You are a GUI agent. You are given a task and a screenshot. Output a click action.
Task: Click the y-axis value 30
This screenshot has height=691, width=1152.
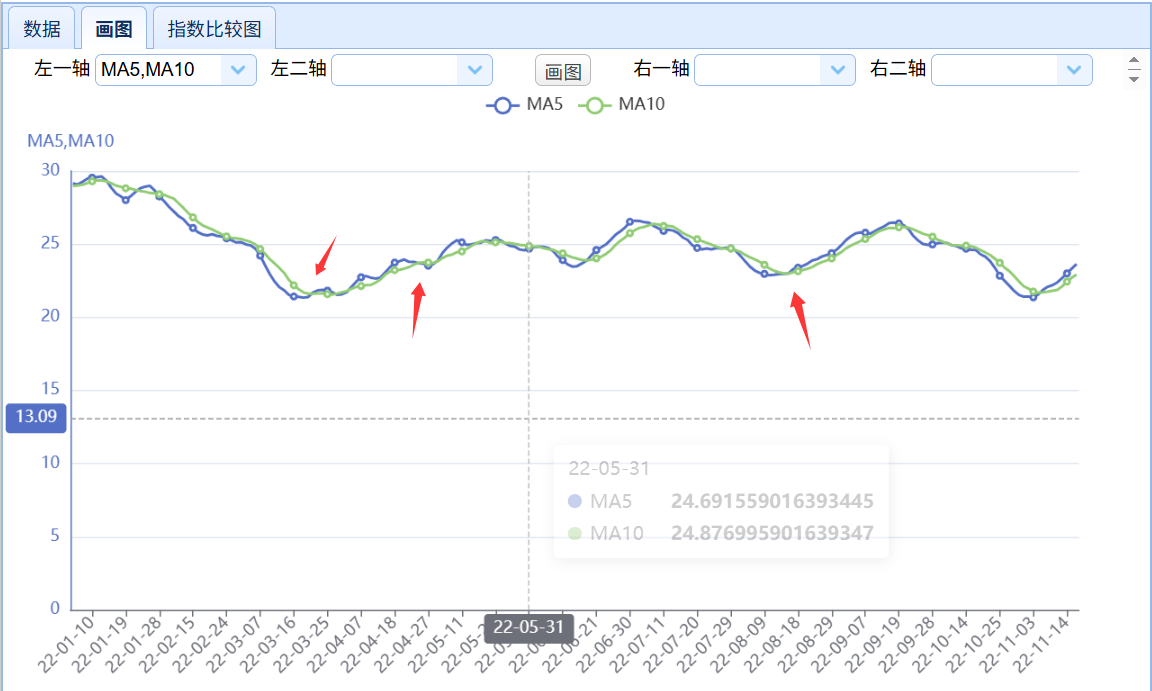[x=50, y=170]
